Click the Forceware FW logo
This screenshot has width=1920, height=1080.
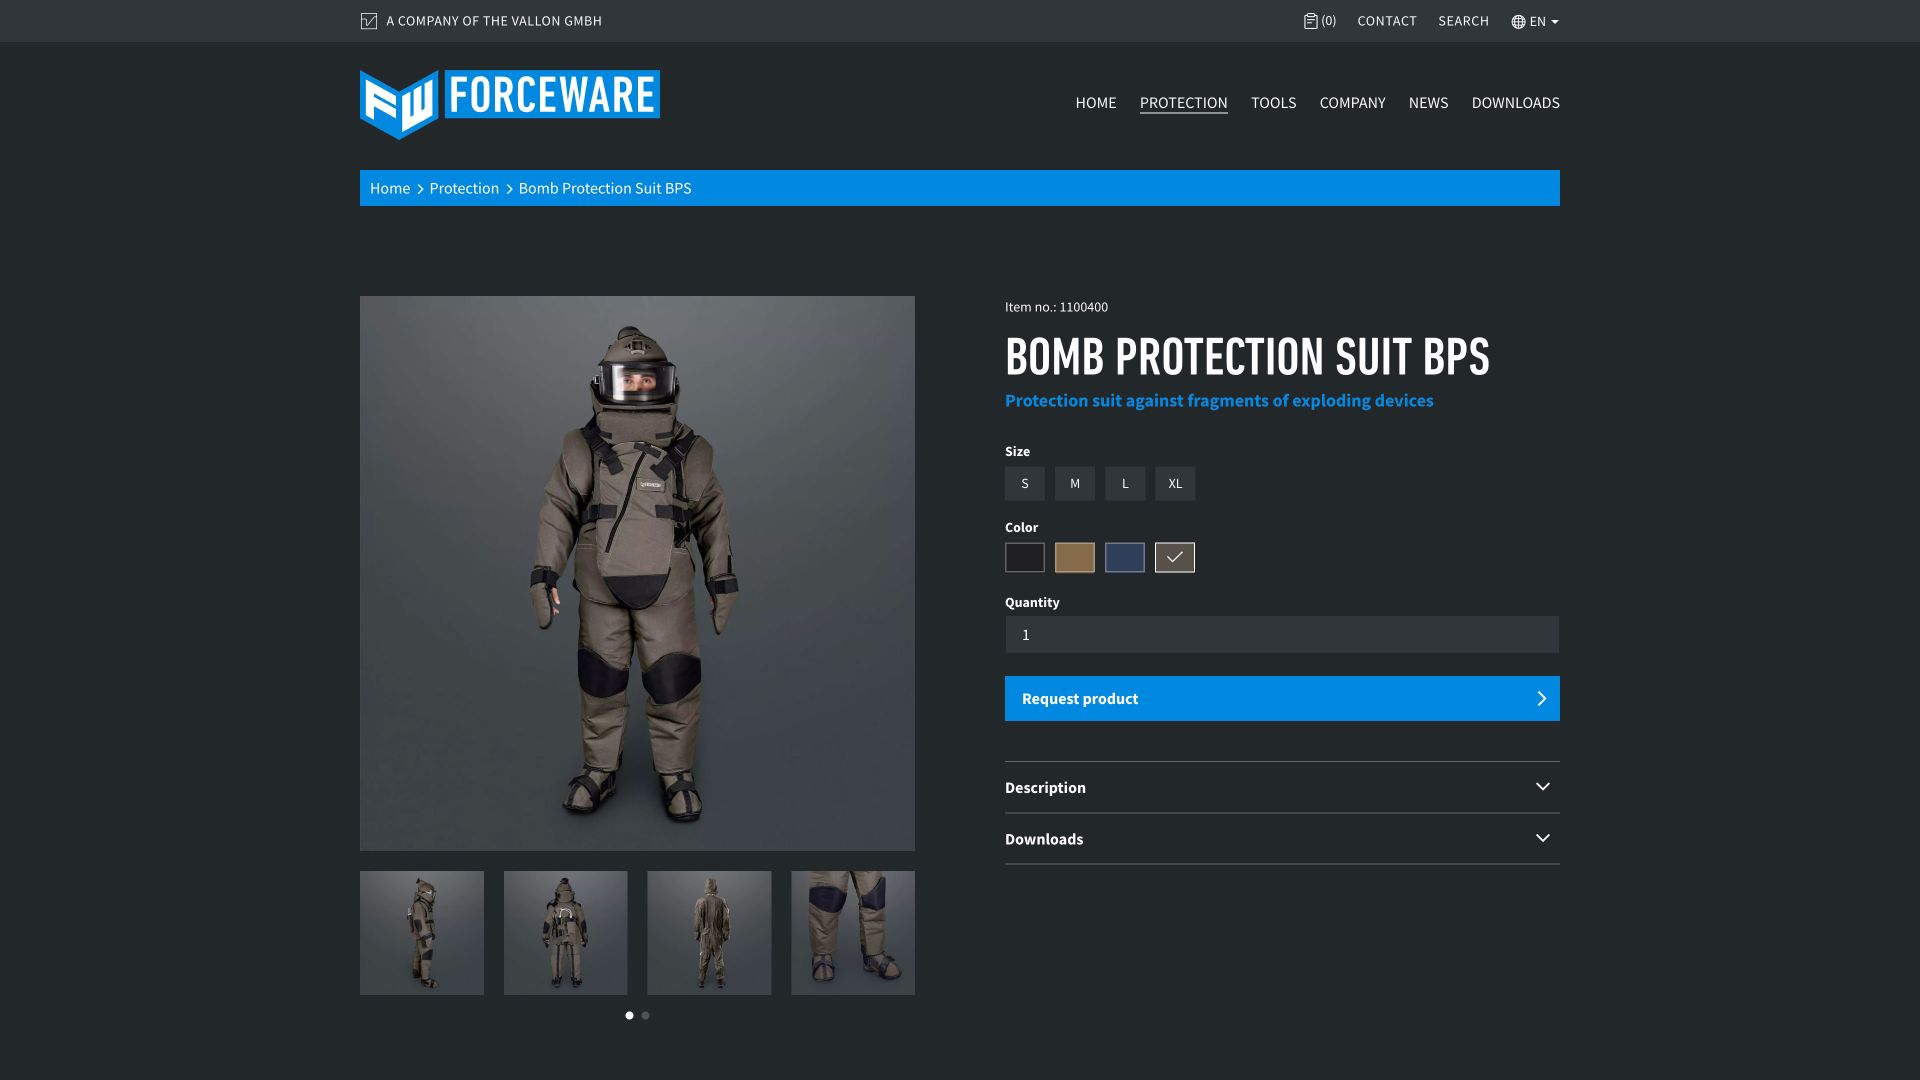point(400,104)
